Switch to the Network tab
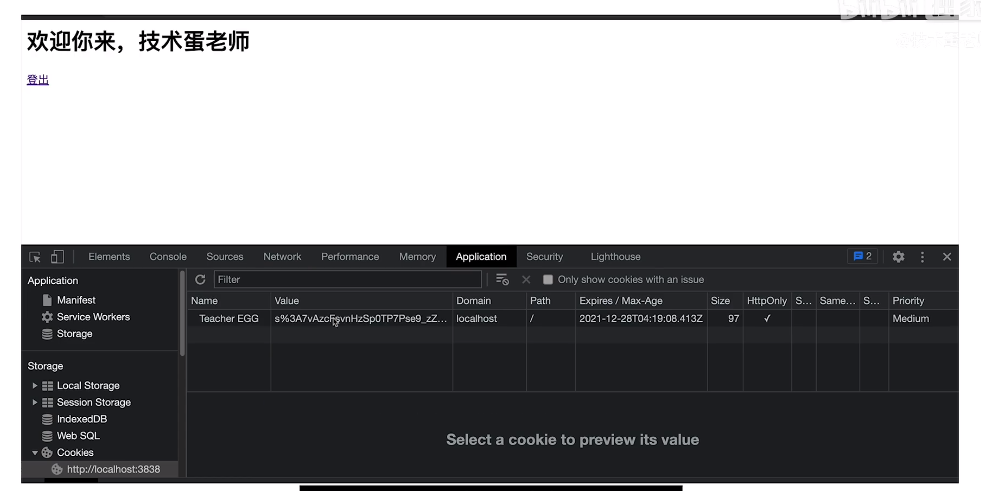Viewport: 981px width, 491px height. 282,256
